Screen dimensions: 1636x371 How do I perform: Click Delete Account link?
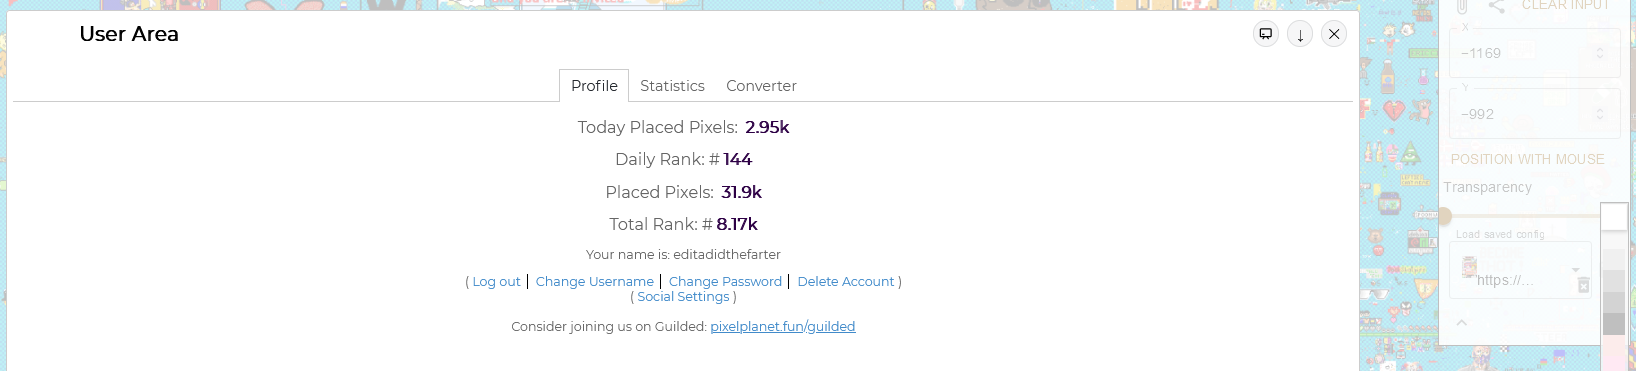(845, 282)
